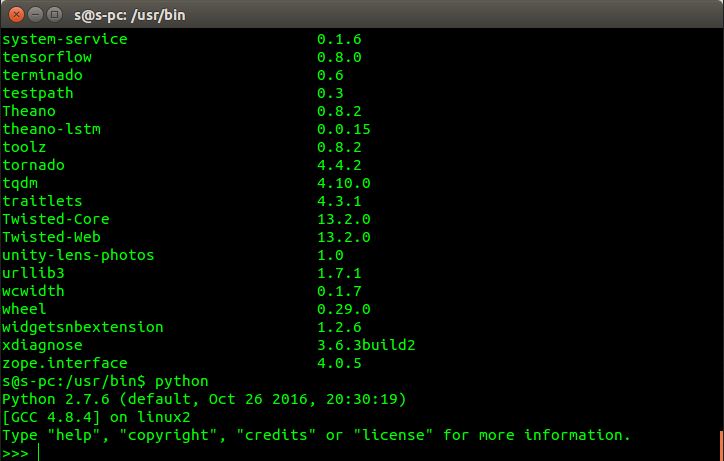The height and width of the screenshot is (461, 724).
Task: Select wheel version 0.29.0
Action: pyautogui.click(x=344, y=309)
